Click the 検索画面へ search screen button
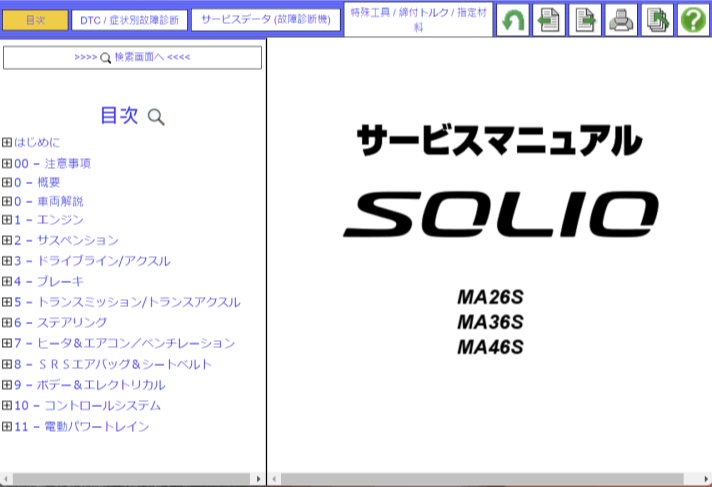This screenshot has height=487, width=712. (x=132, y=57)
